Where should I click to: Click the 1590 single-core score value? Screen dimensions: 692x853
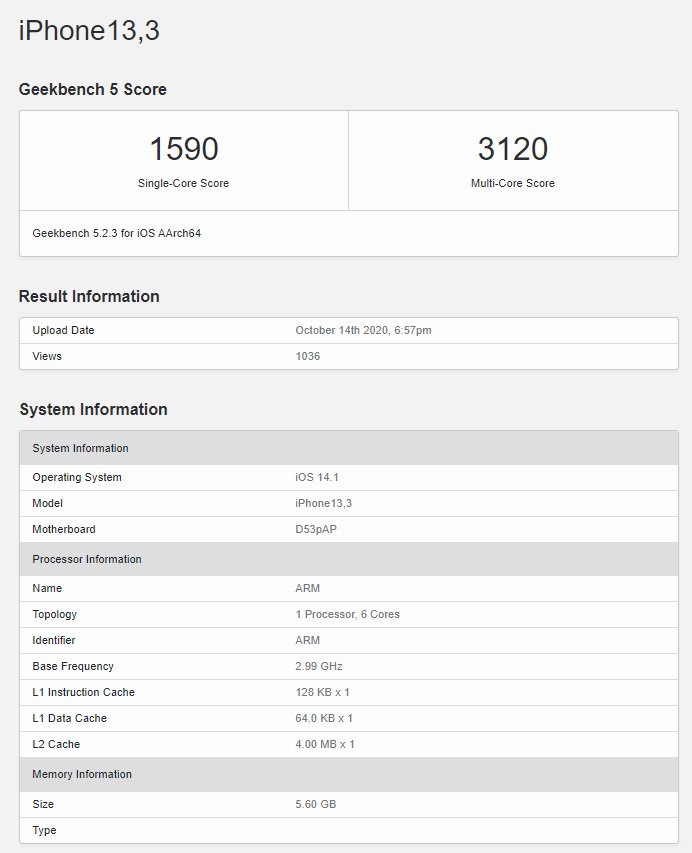184,149
